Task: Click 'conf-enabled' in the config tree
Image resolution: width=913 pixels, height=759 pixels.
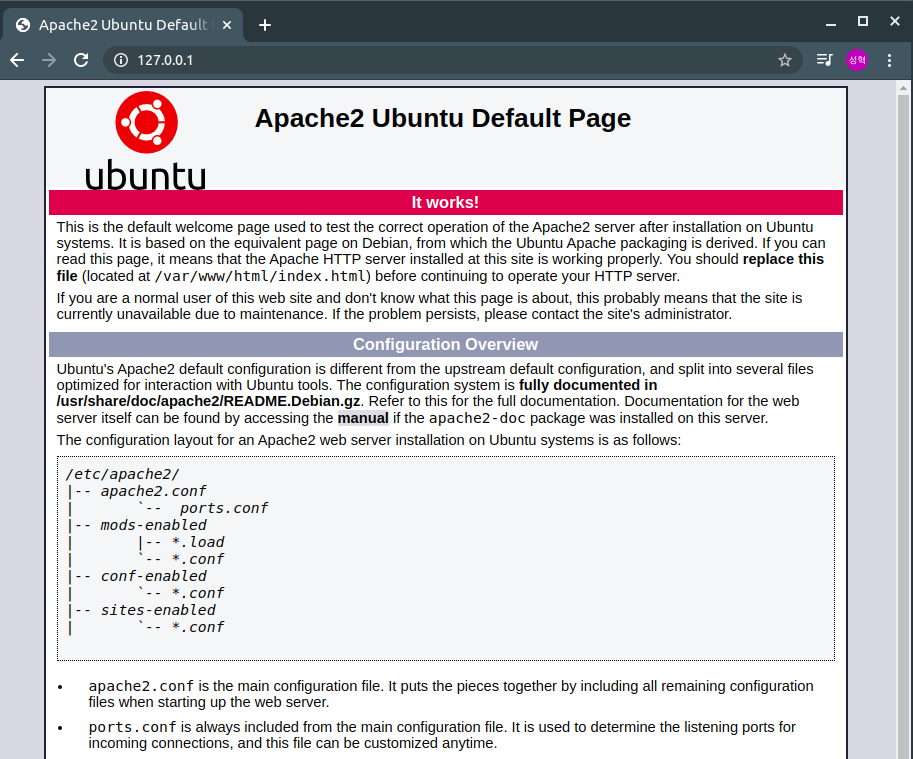Action: (154, 576)
